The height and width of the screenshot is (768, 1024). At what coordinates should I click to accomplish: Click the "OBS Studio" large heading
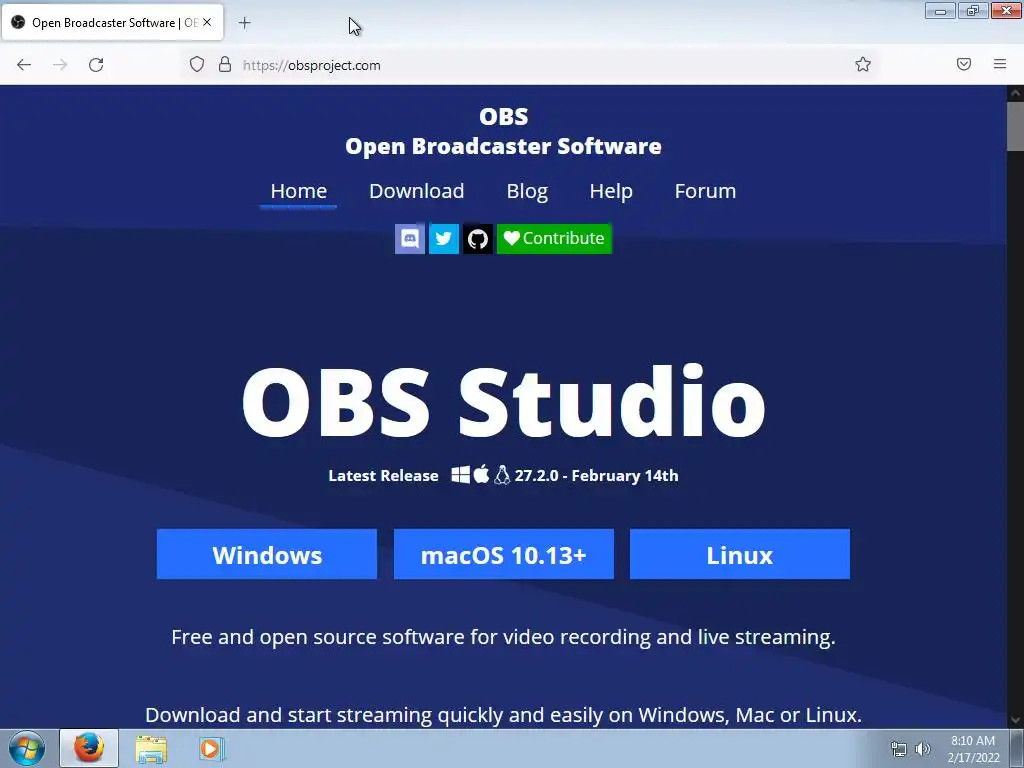pos(504,402)
